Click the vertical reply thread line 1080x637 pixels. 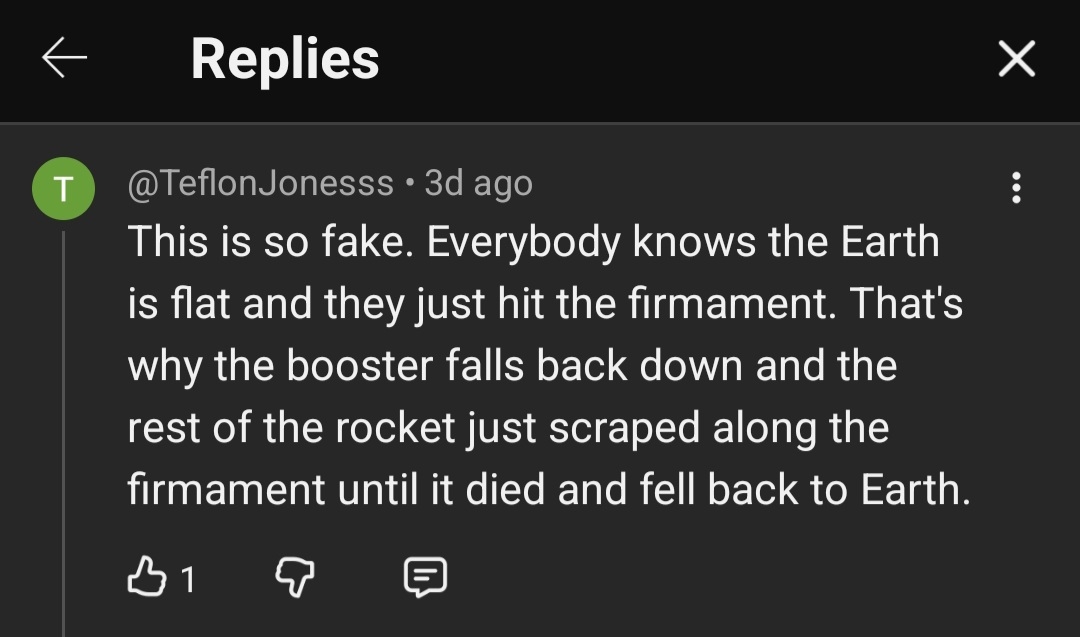pyautogui.click(x=64, y=430)
